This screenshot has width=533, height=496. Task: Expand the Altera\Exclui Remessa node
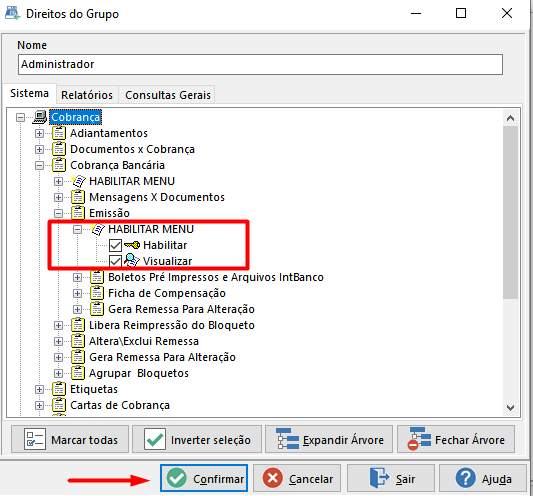58,341
